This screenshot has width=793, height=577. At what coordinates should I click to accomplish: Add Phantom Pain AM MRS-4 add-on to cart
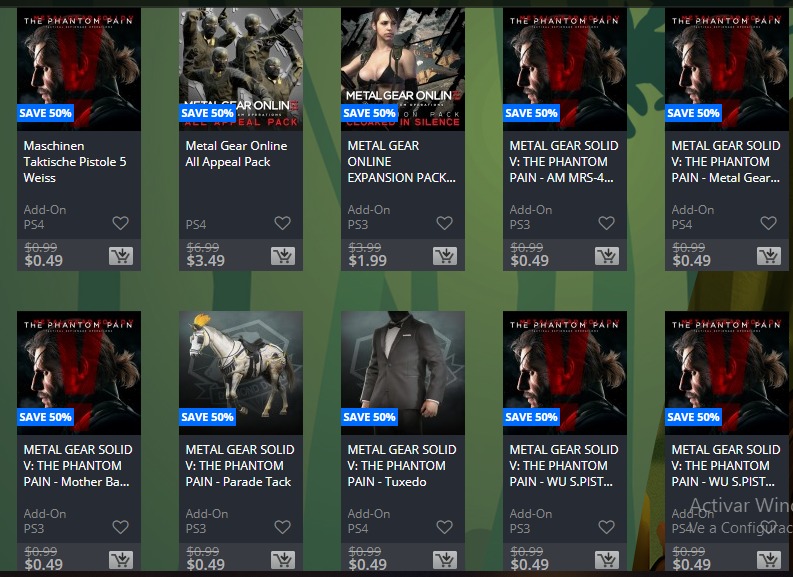tap(607, 256)
